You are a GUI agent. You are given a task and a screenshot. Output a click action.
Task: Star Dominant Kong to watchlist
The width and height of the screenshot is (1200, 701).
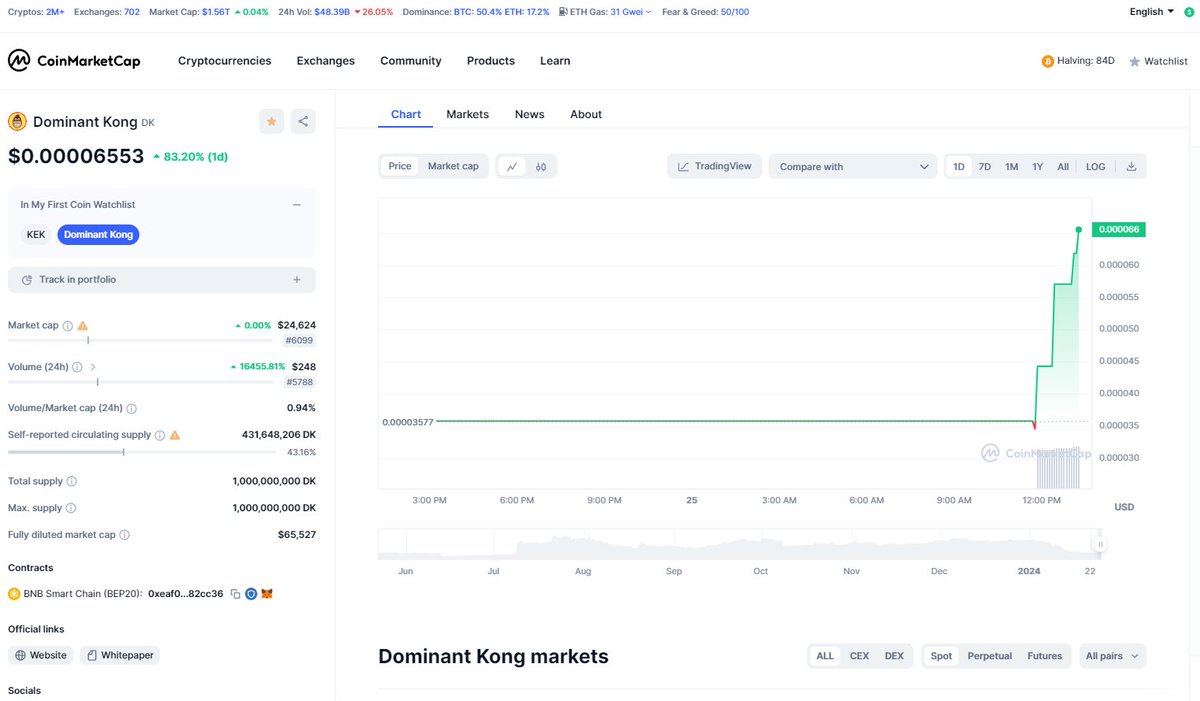click(271, 121)
